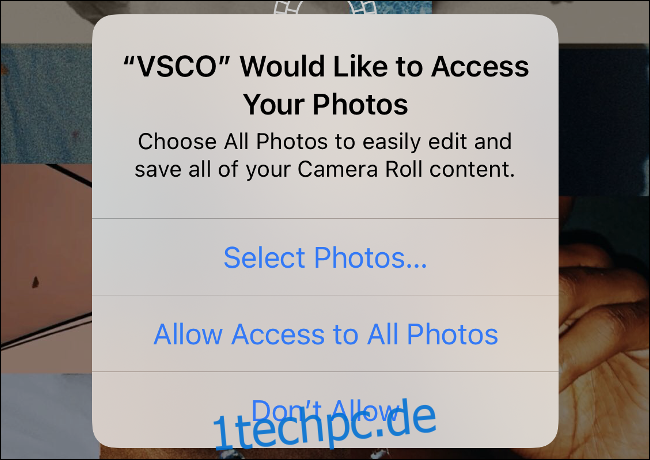
Task: Open the peach-colored thumbnail on left
Action: (x=46, y=268)
